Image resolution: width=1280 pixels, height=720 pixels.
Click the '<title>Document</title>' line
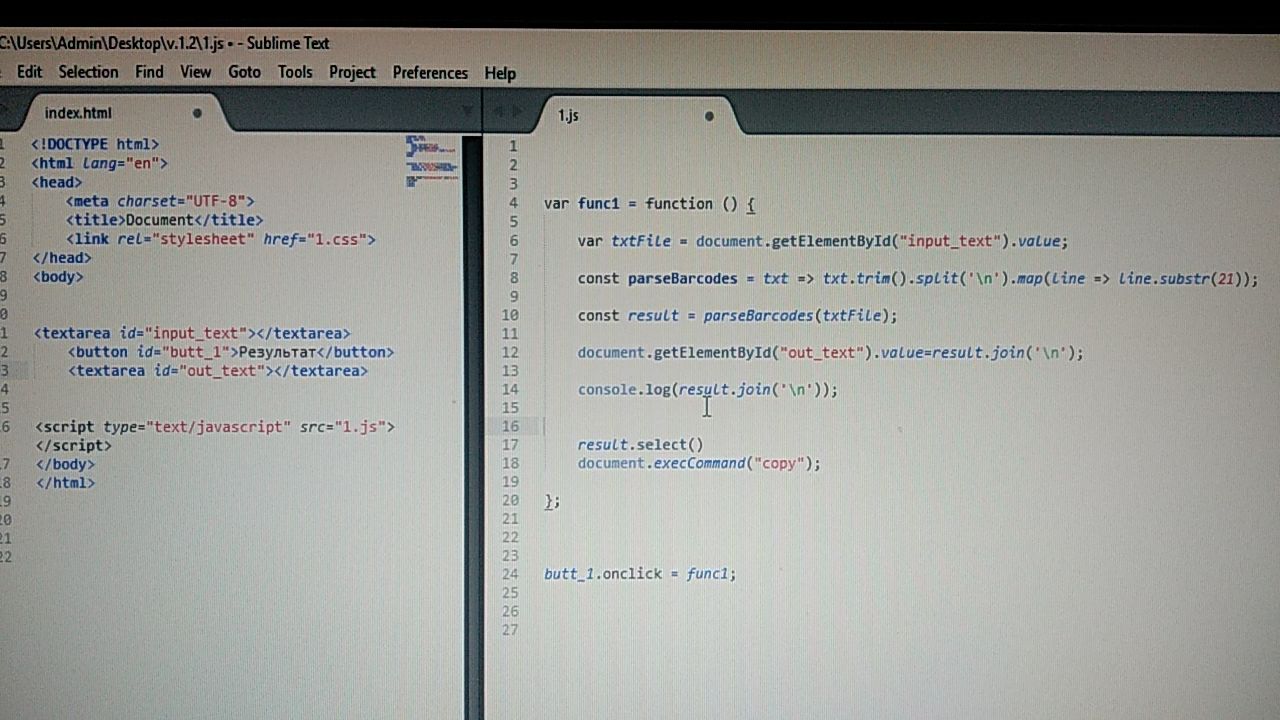164,220
